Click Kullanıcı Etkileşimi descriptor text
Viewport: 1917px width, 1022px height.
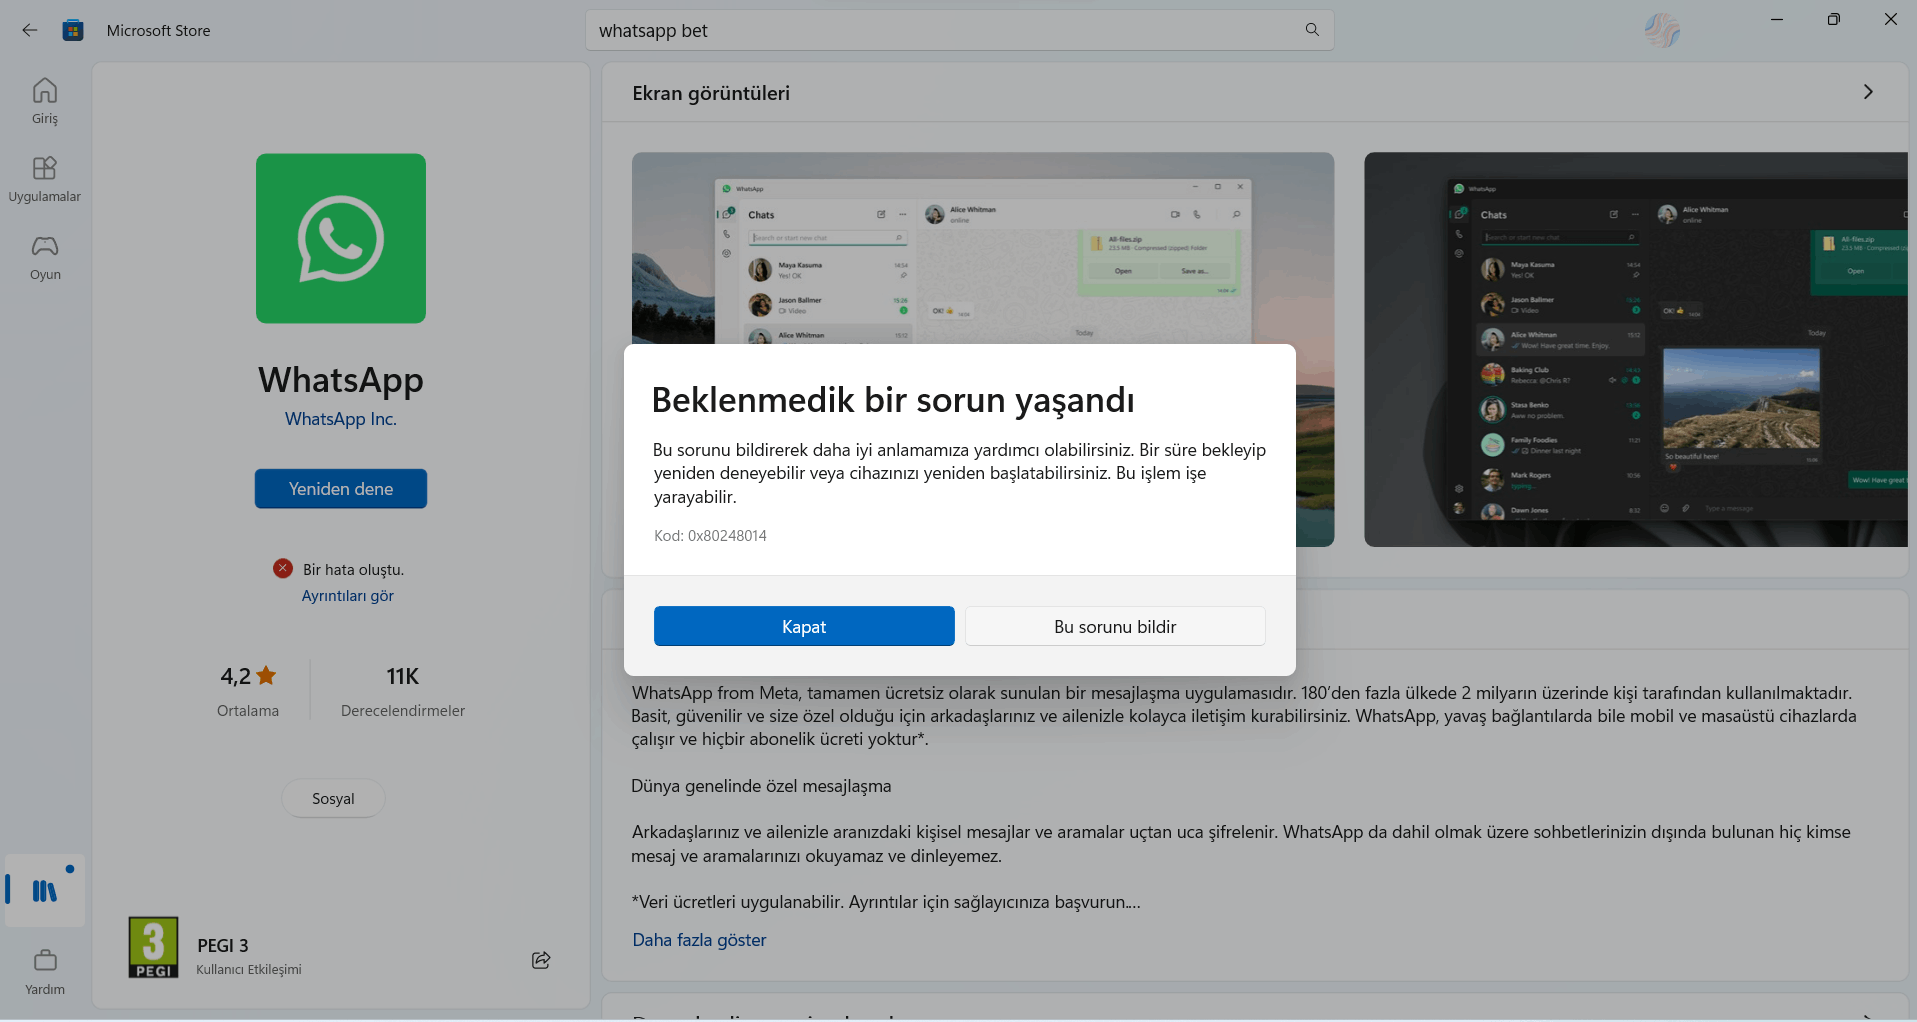249,969
